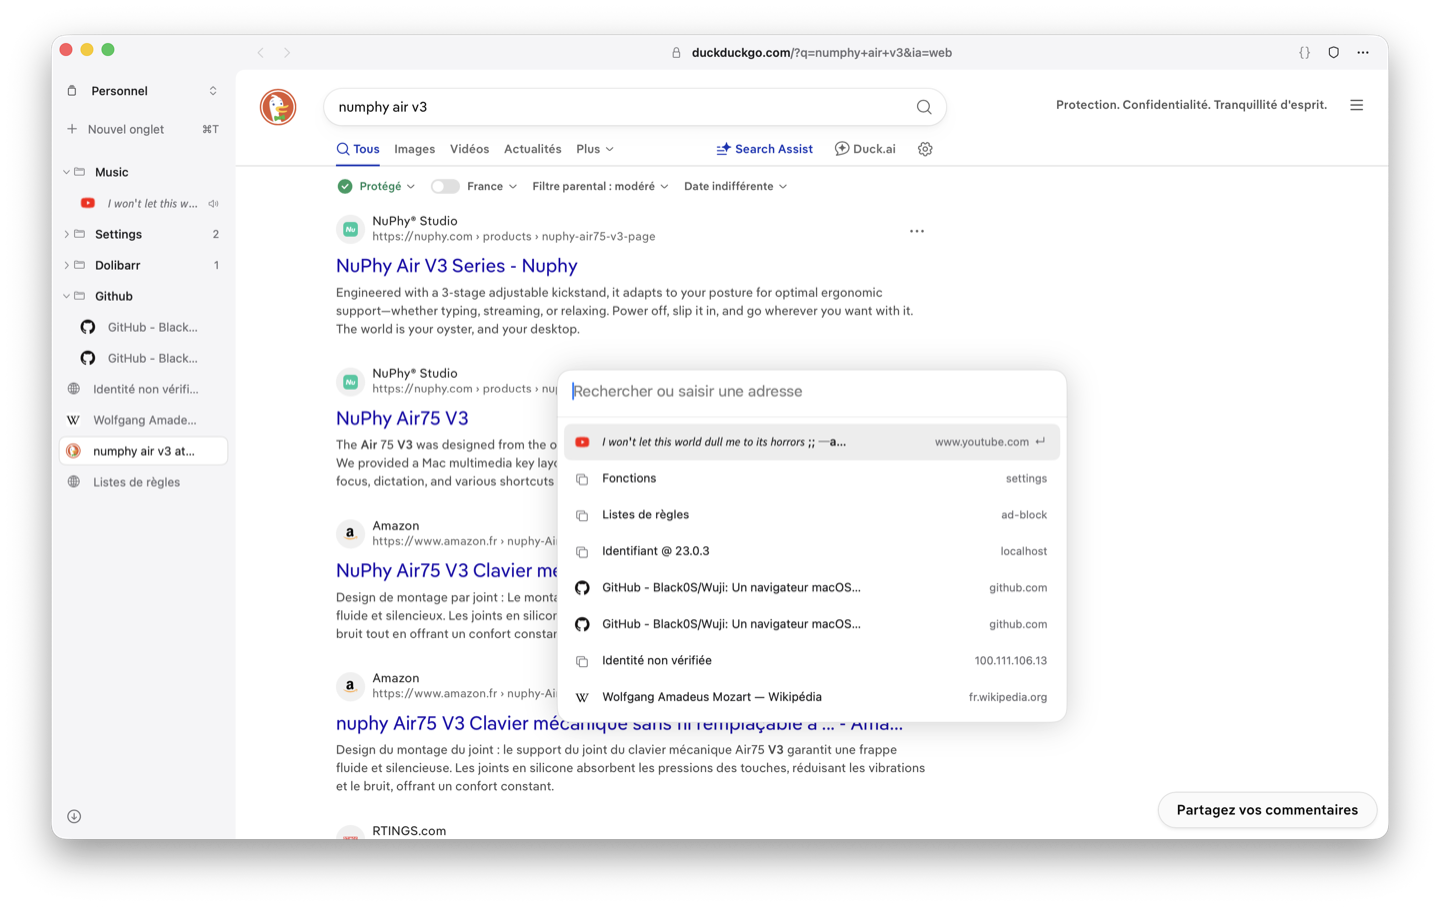Viewport: 1440px width, 907px height.
Task: Click the curly braces toolbar icon
Action: coord(1305,53)
